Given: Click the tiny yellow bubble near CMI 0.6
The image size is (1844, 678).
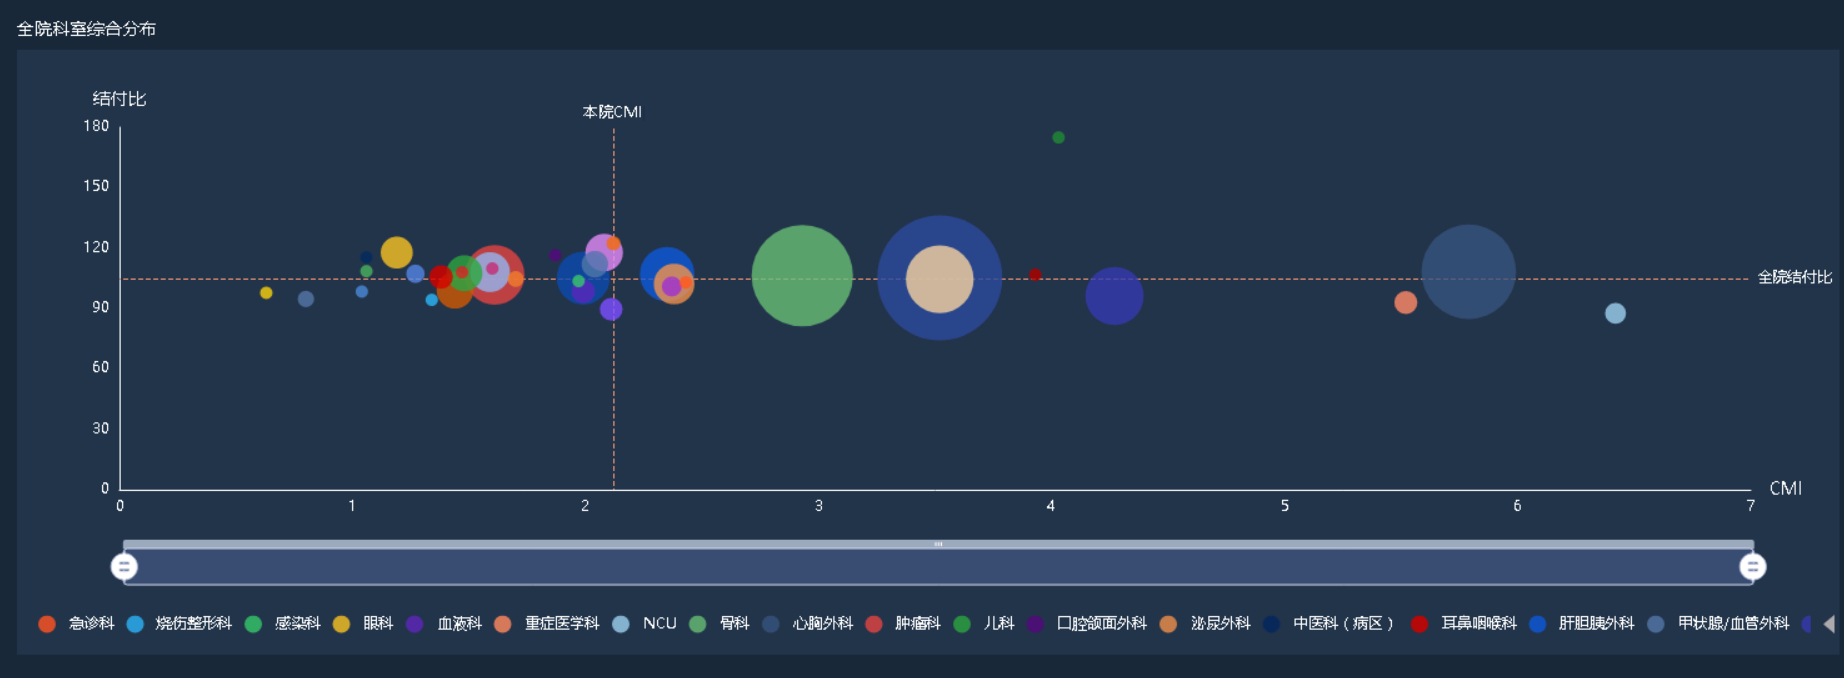Looking at the screenshot, I should pos(266,293).
